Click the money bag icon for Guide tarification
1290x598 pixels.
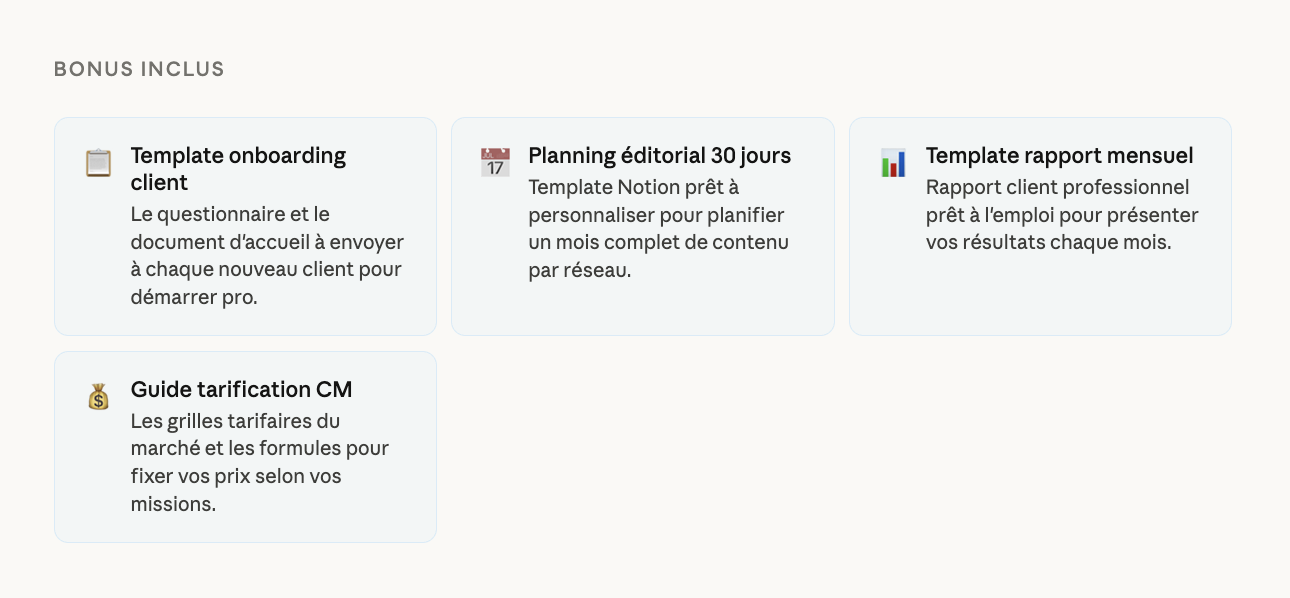98,397
